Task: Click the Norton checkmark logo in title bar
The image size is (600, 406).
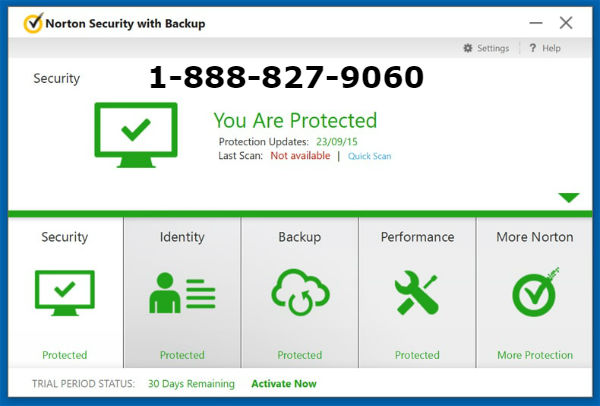Action: coord(33,23)
